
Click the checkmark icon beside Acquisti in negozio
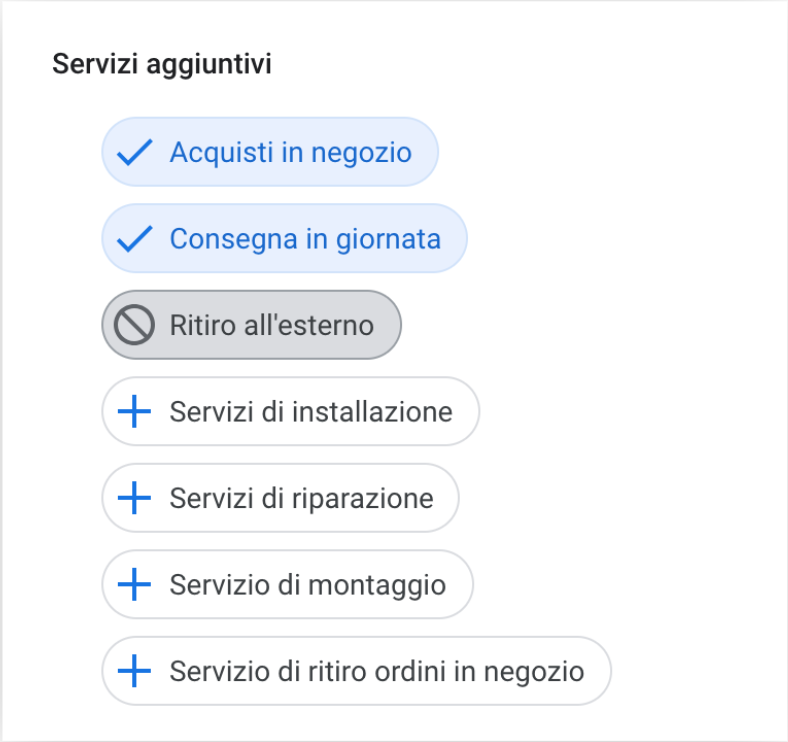tap(134, 152)
